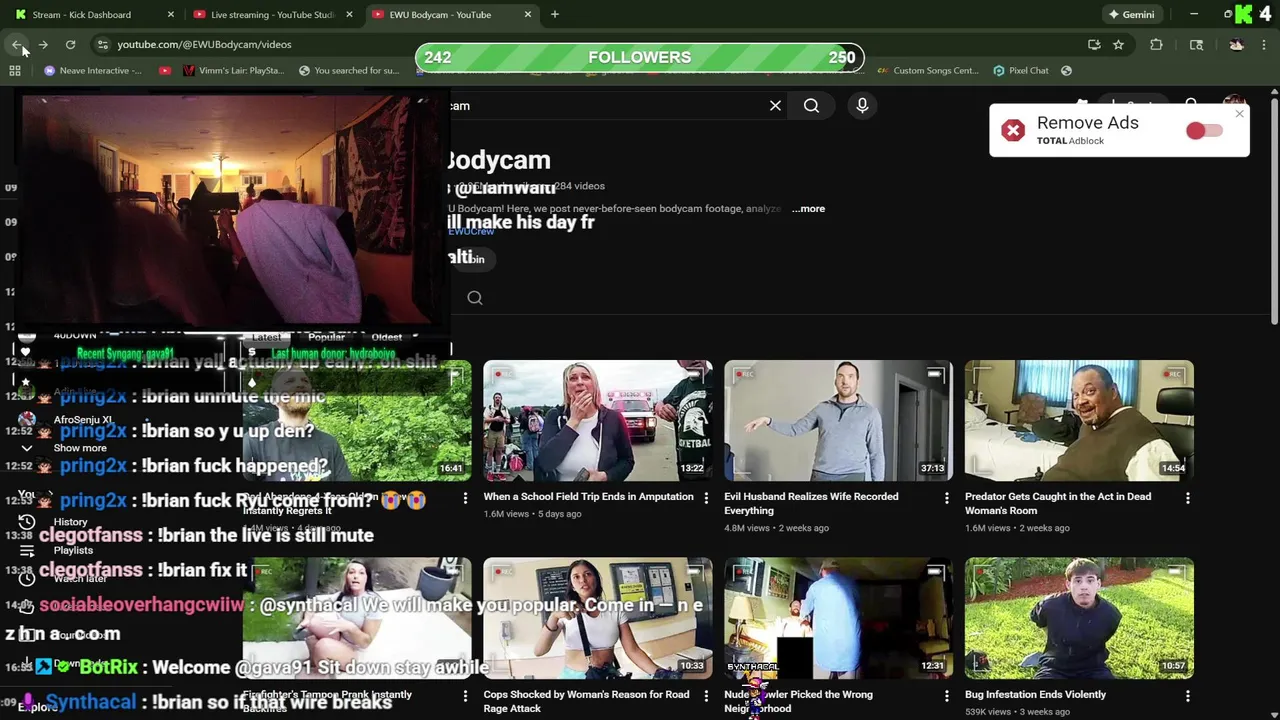Viewport: 1280px width, 720px height.
Task: Sort videos by Oldest
Action: [x=386, y=337]
